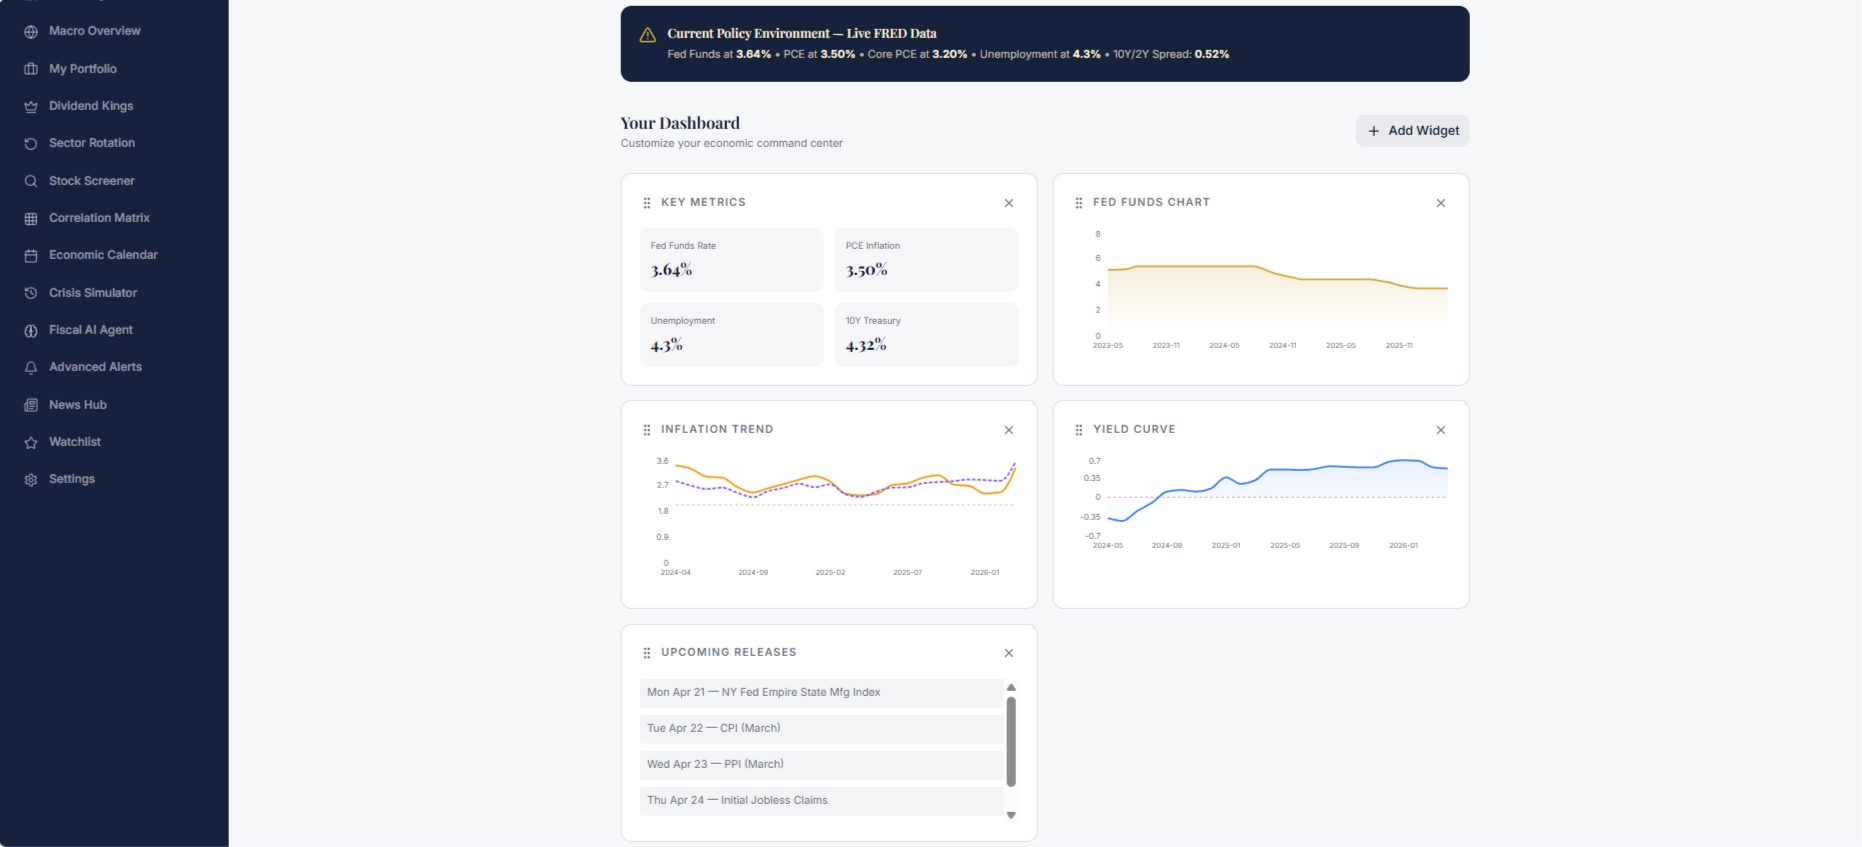Open the Macro Overview globe icon
Screen dimensions: 1862x847
(31, 32)
